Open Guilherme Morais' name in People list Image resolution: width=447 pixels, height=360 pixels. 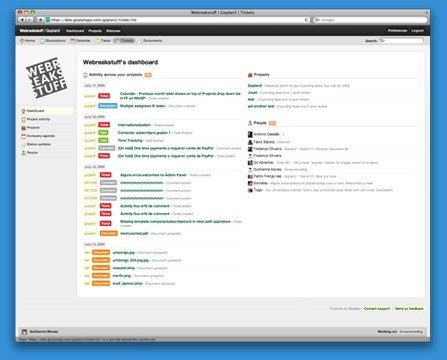(267, 169)
